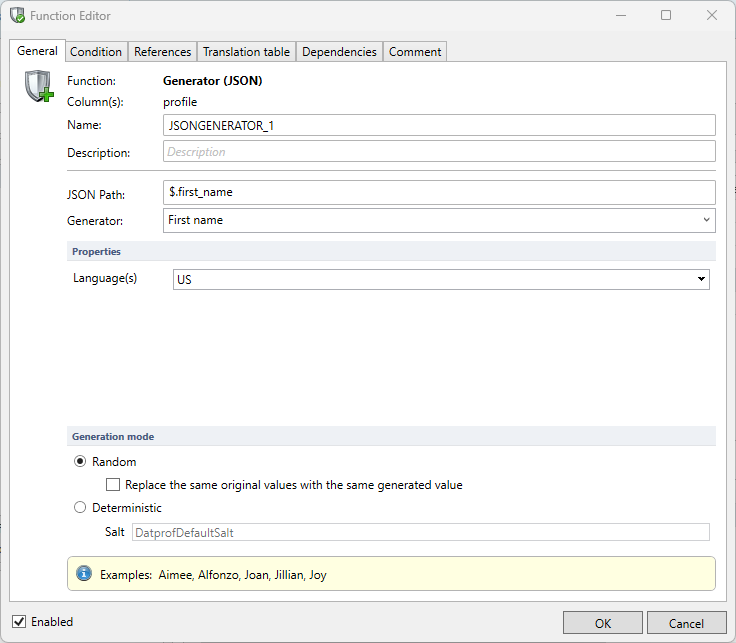Viewport: 736px width, 643px height.
Task: Switch to the General tab
Action: pos(37,51)
